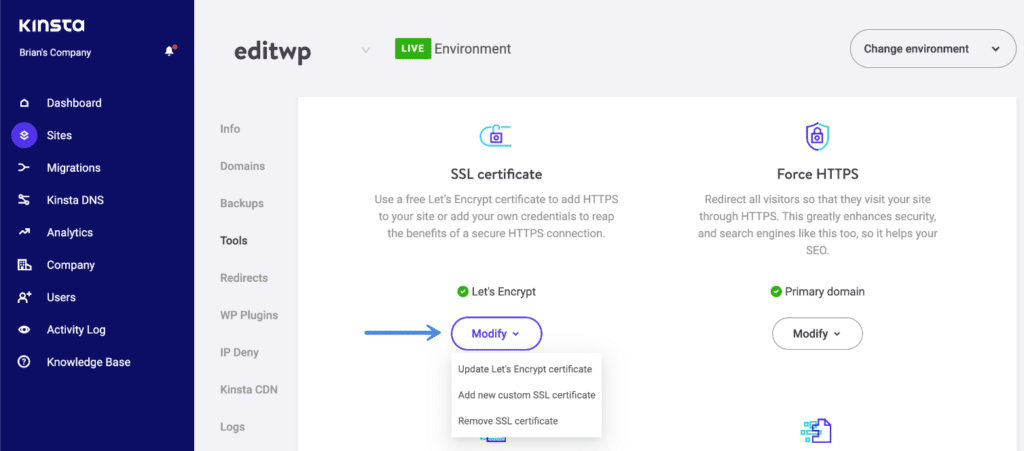Click the LIVE environment badge

click(413, 48)
